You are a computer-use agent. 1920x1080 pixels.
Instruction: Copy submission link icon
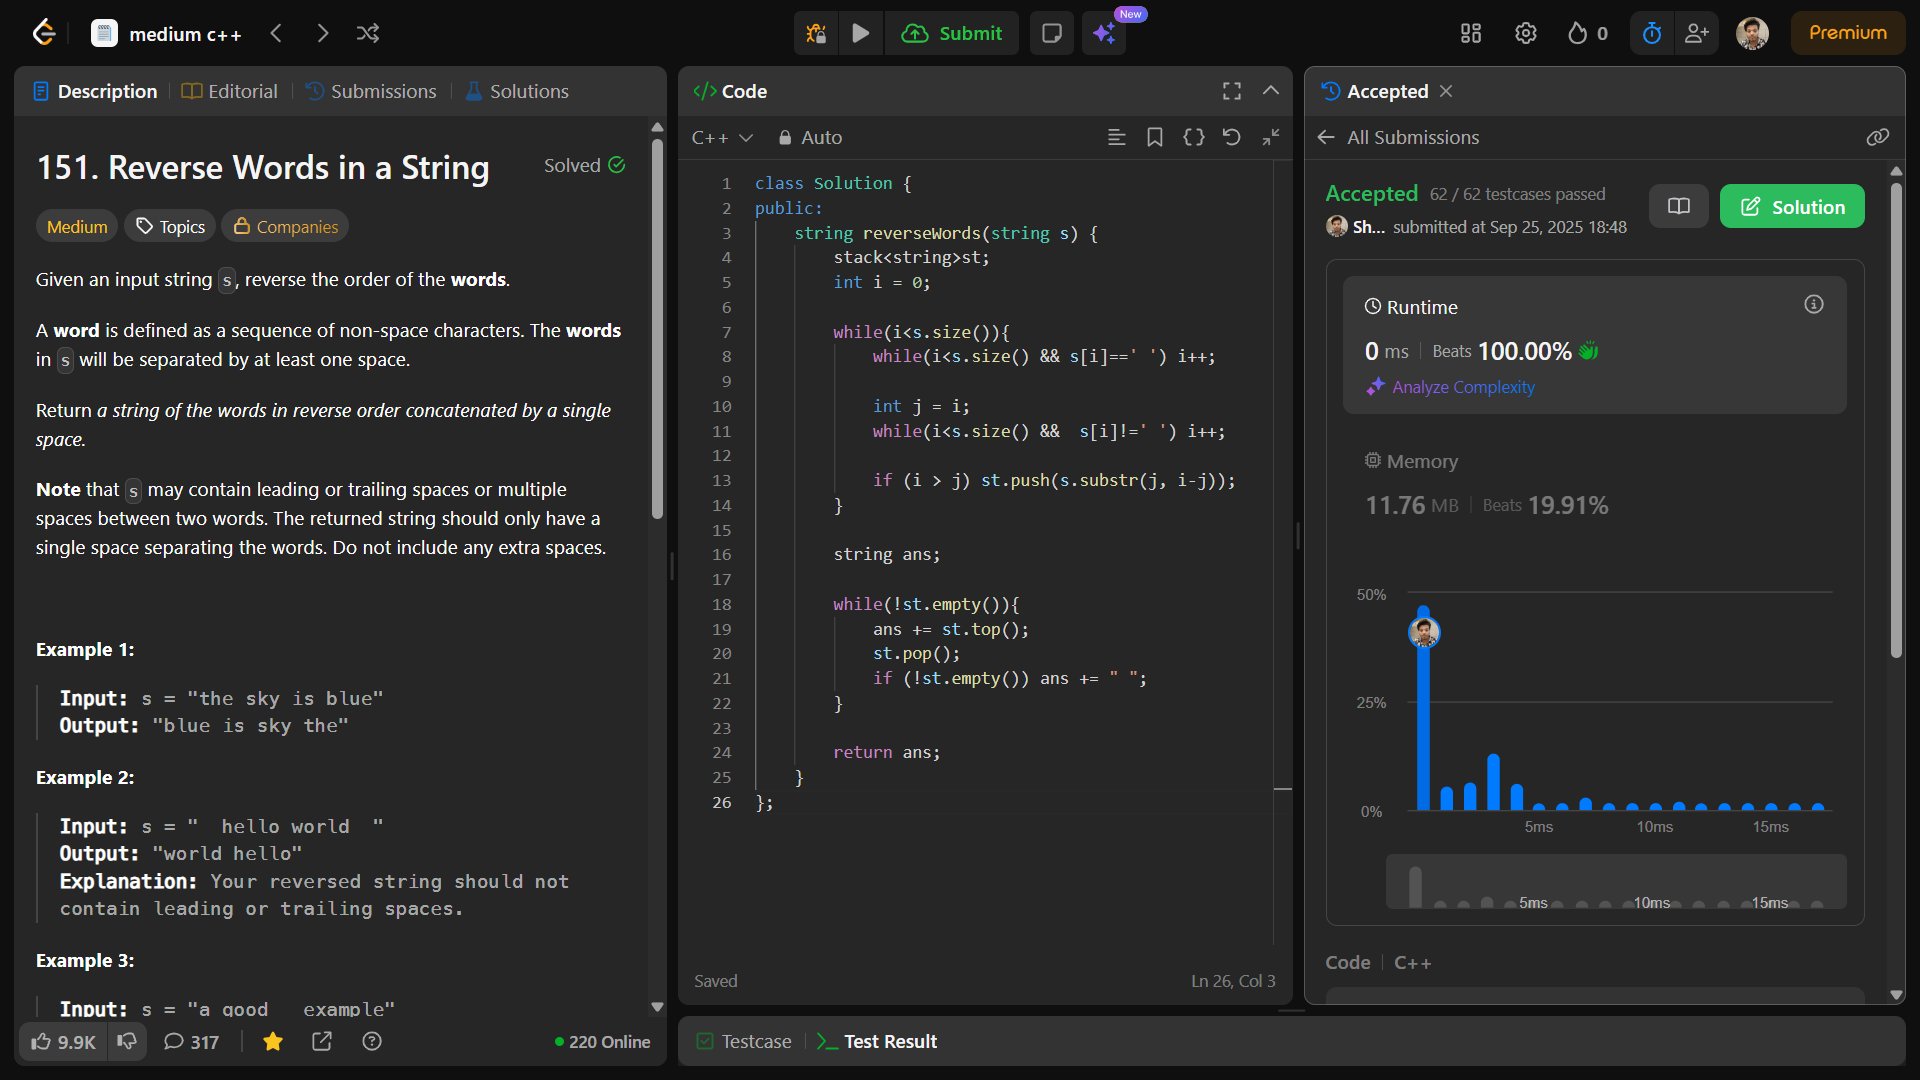coord(1877,137)
